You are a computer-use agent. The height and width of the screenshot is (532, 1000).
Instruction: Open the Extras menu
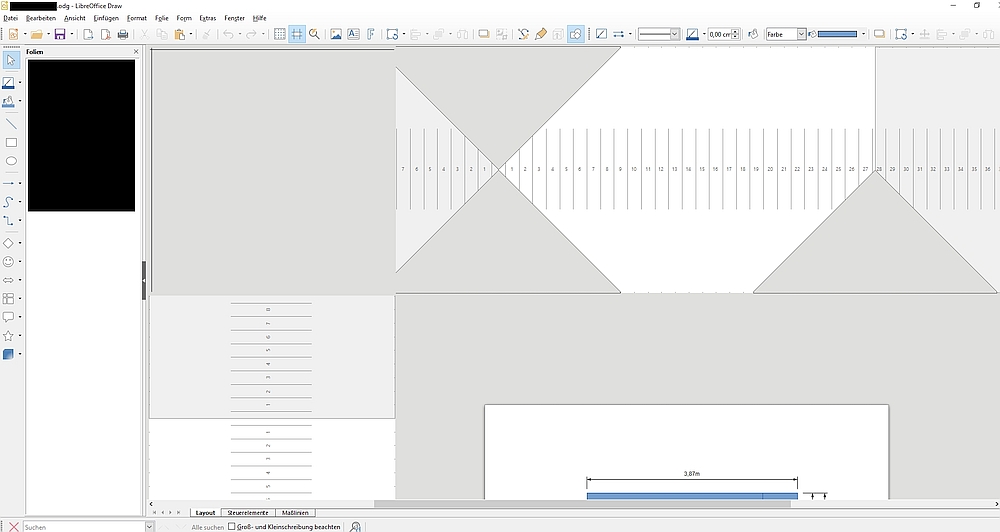tap(207, 18)
